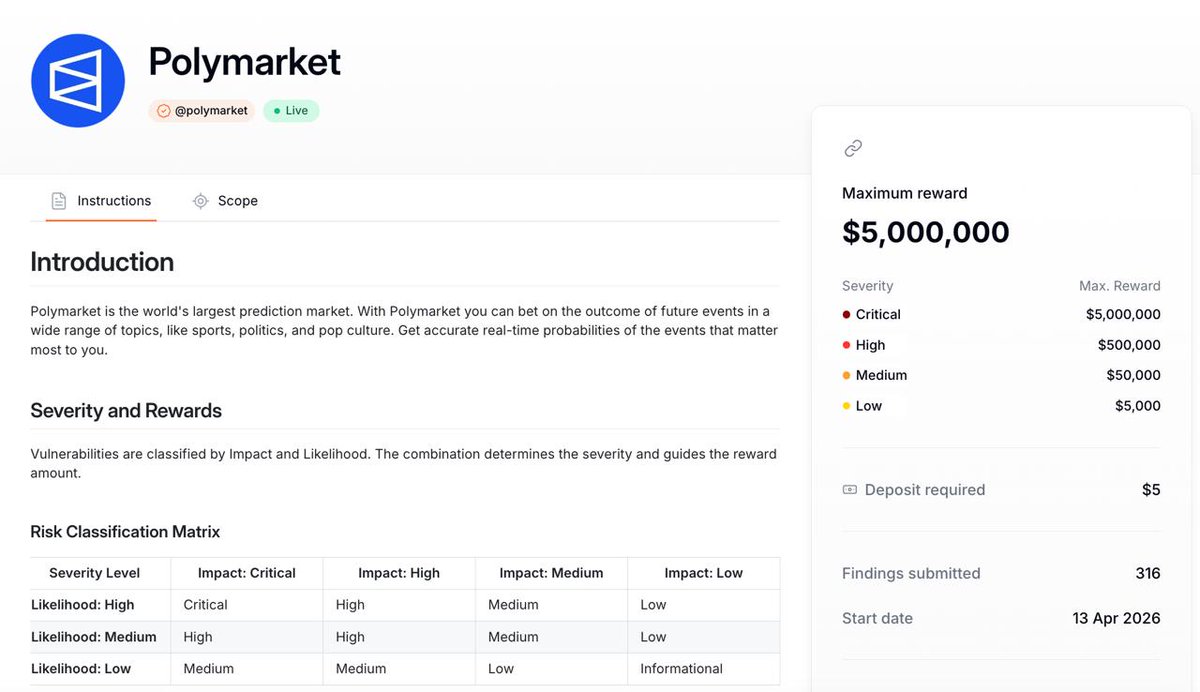Click the $5,000,000 Critical reward value
This screenshot has height=692, width=1200.
click(1123, 314)
